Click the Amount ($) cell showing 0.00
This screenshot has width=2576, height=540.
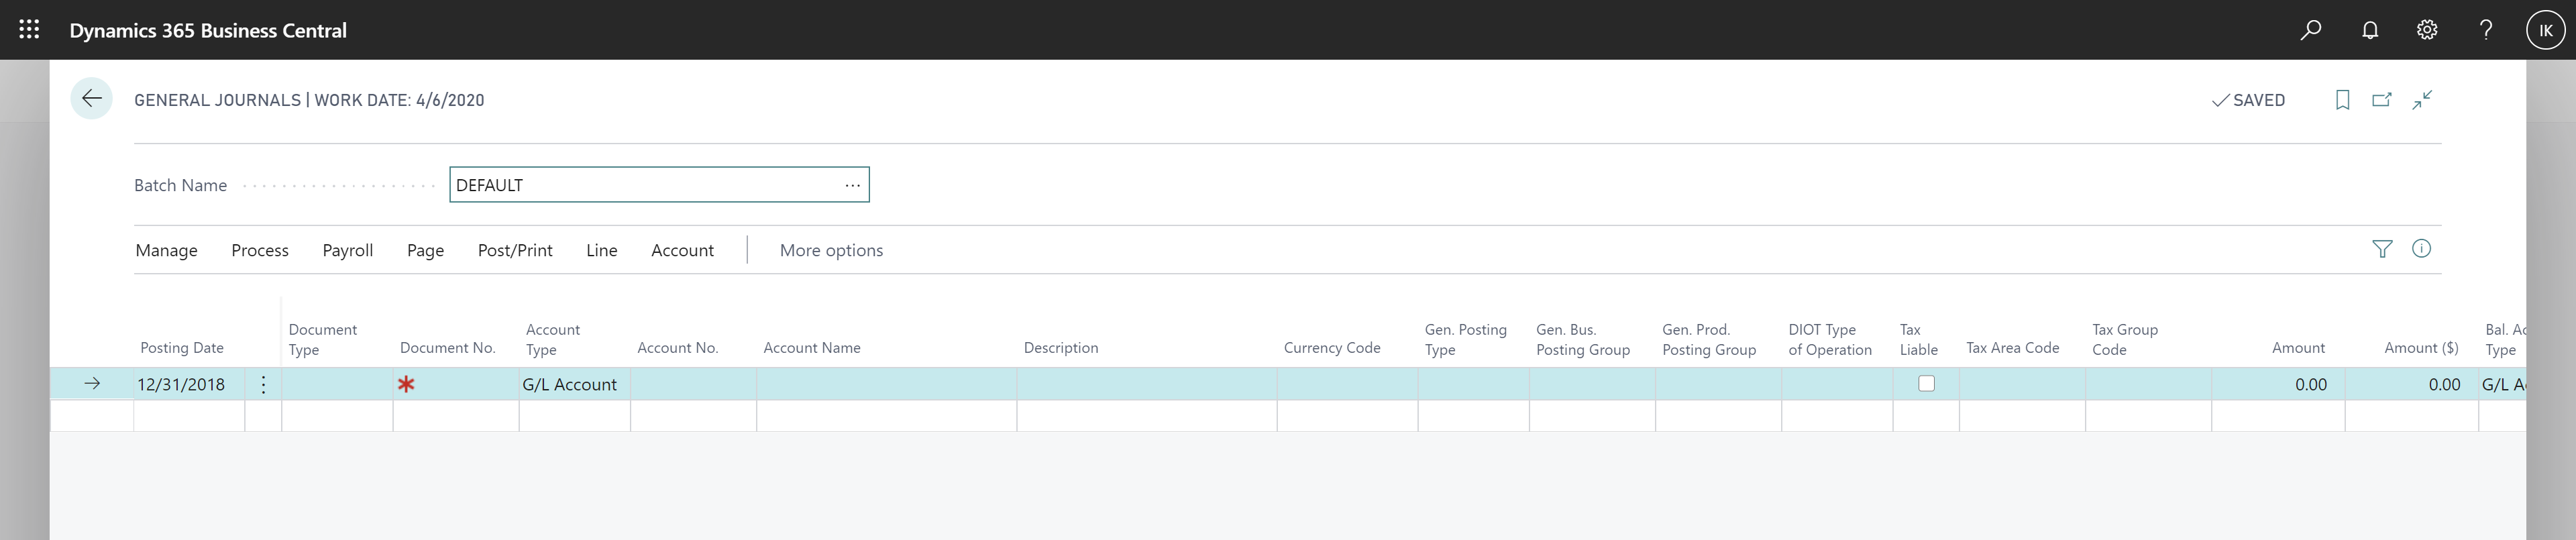(2411, 384)
